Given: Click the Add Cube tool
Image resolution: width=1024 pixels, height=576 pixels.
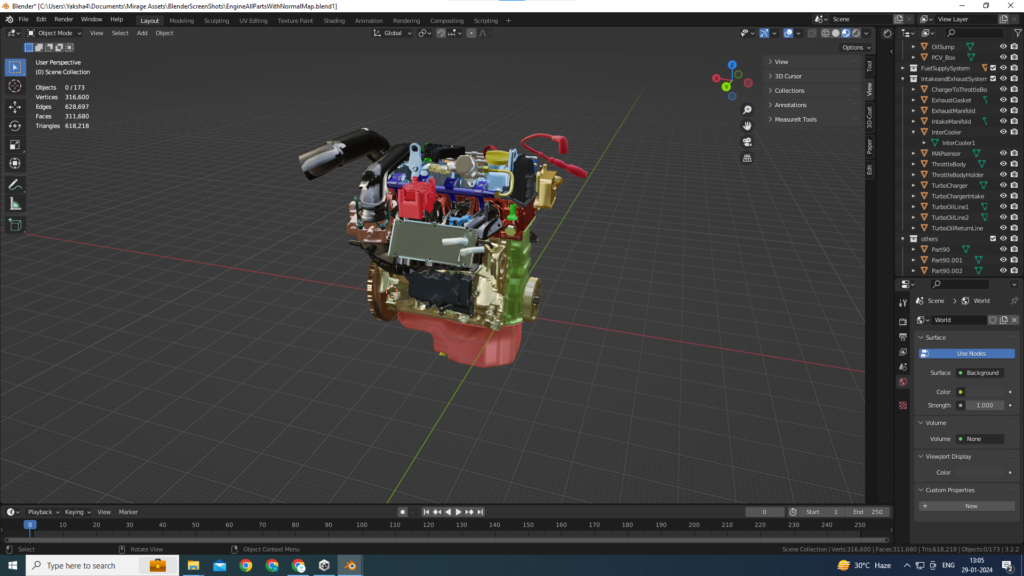Looking at the screenshot, I should point(15,226).
